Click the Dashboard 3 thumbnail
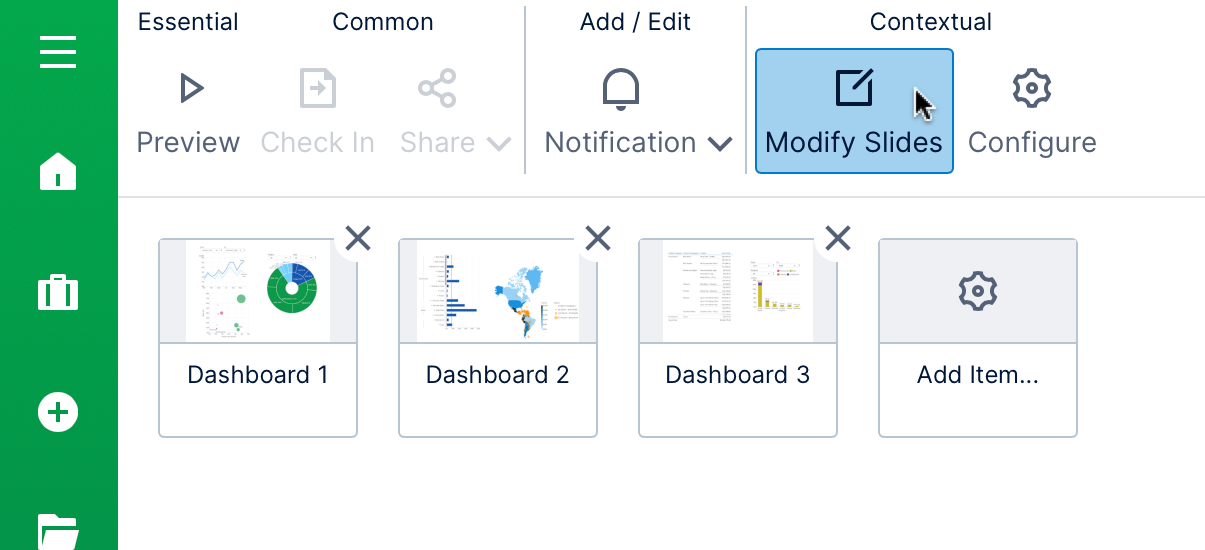Image resolution: width=1205 pixels, height=550 pixels. pyautogui.click(x=738, y=292)
